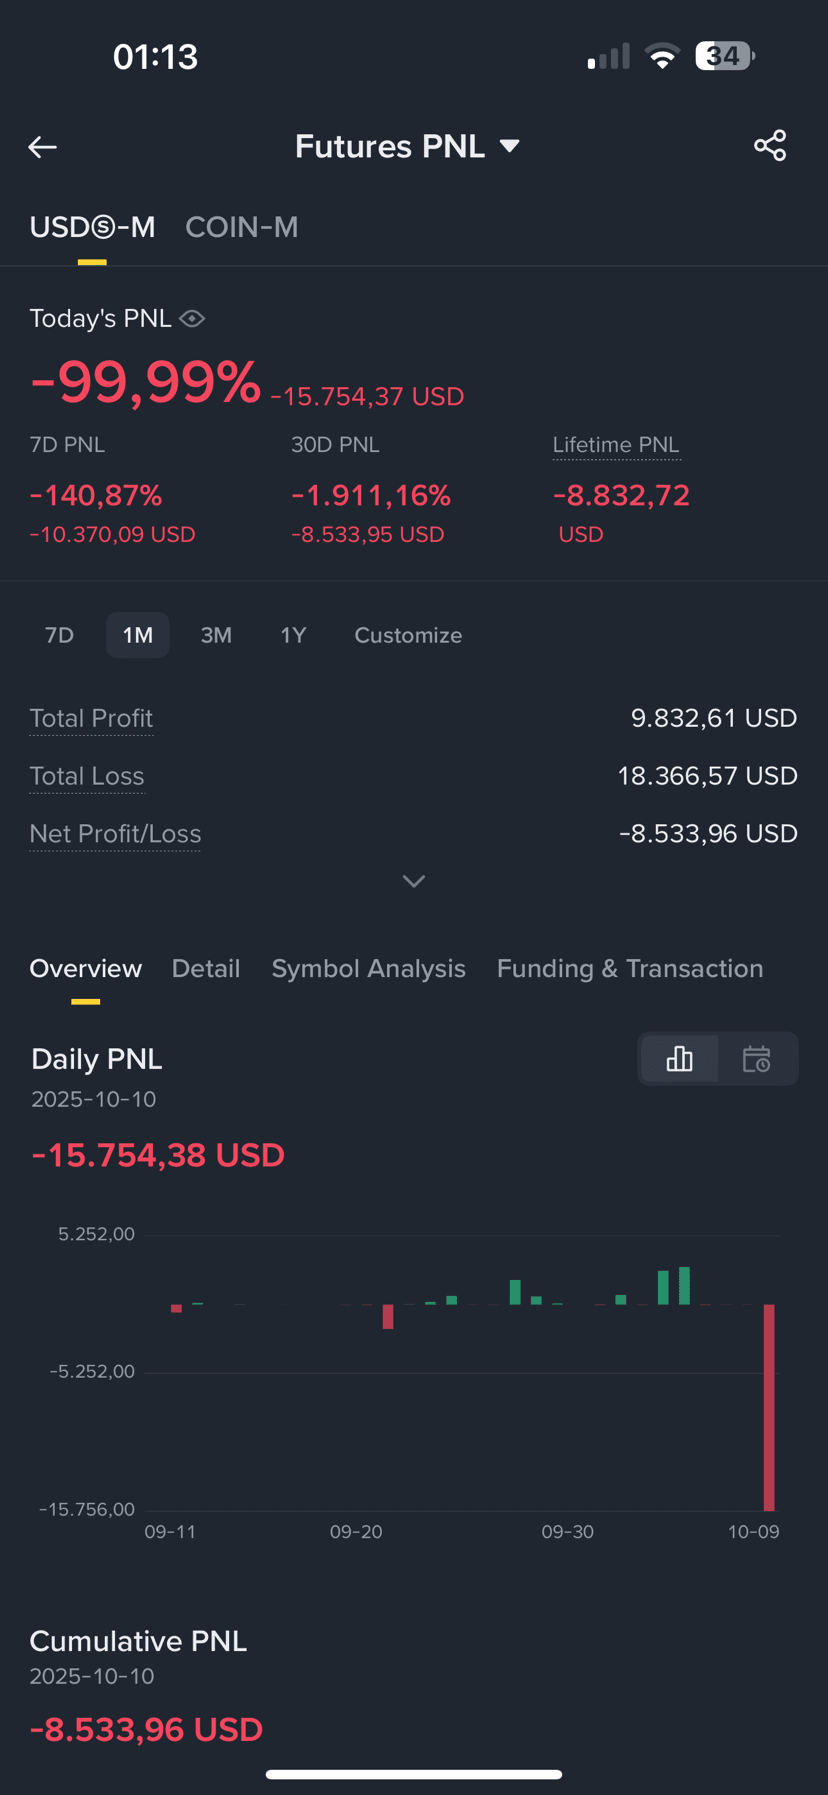Select the USDⓈ-M tab
This screenshot has height=1795, width=828.
92,227
